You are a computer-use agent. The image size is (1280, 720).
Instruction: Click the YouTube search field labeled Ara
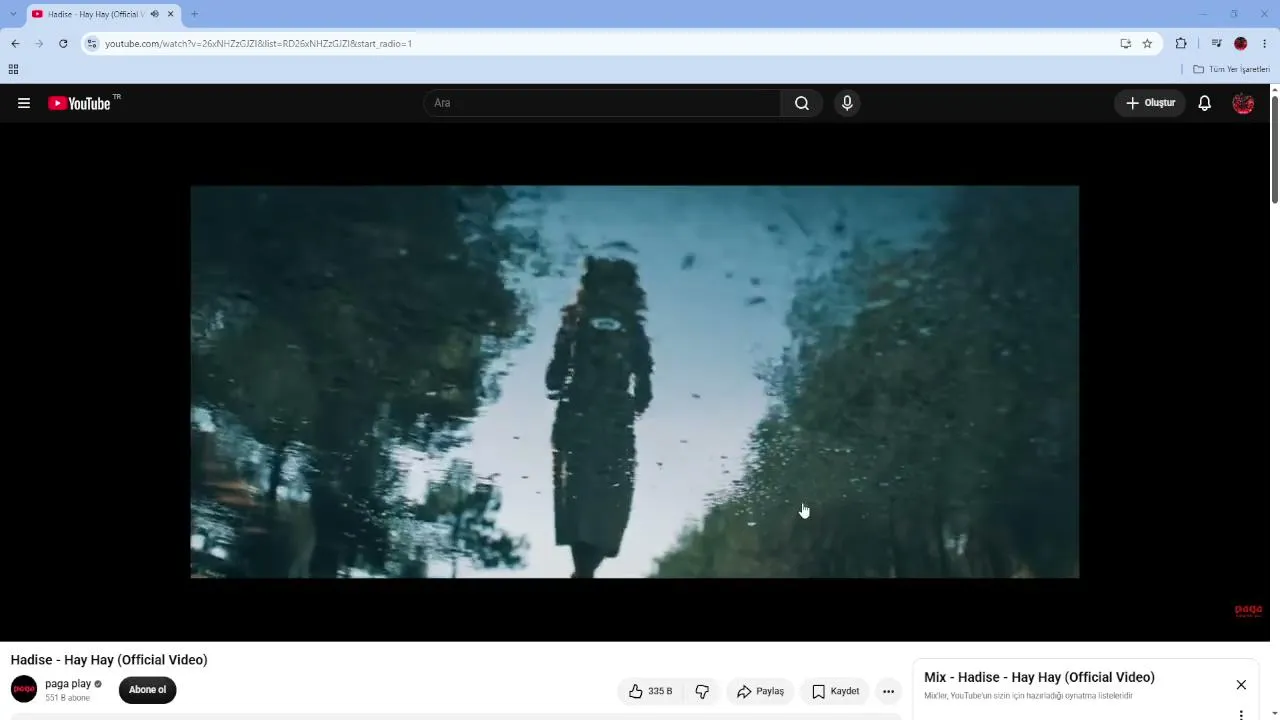[x=602, y=103]
